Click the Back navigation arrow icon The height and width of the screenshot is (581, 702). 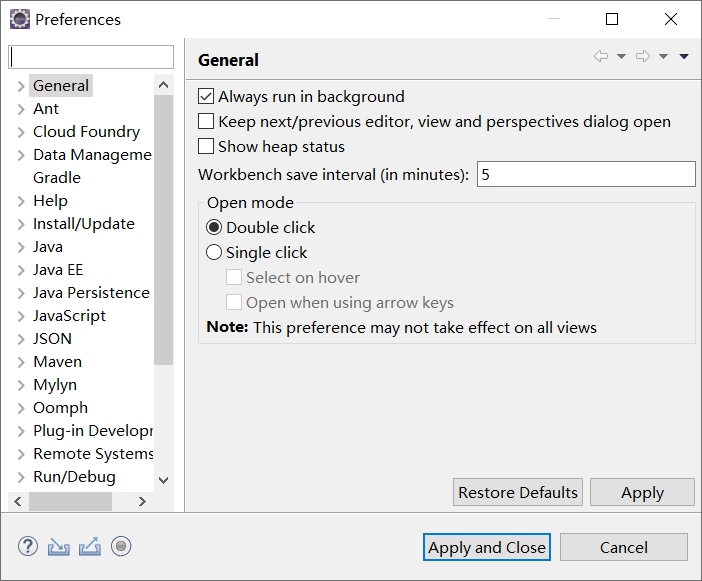[x=601, y=56]
